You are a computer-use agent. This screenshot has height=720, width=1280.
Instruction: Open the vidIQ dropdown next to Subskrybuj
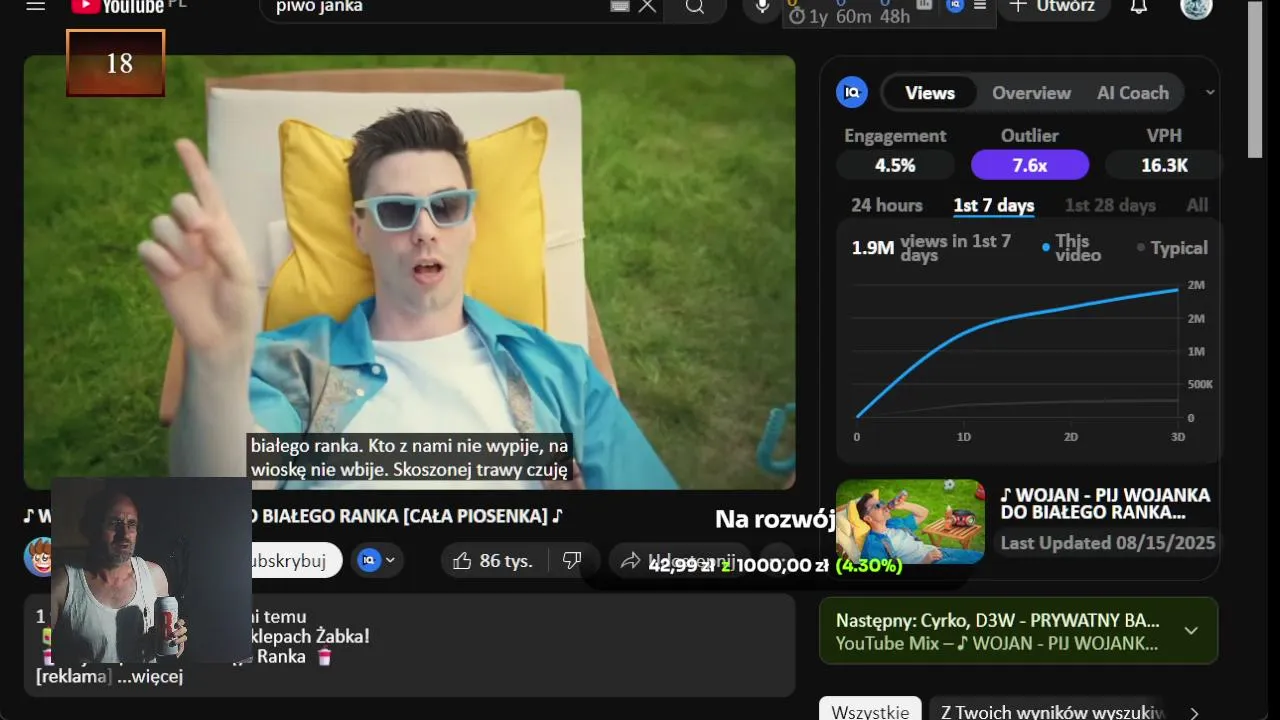(378, 561)
